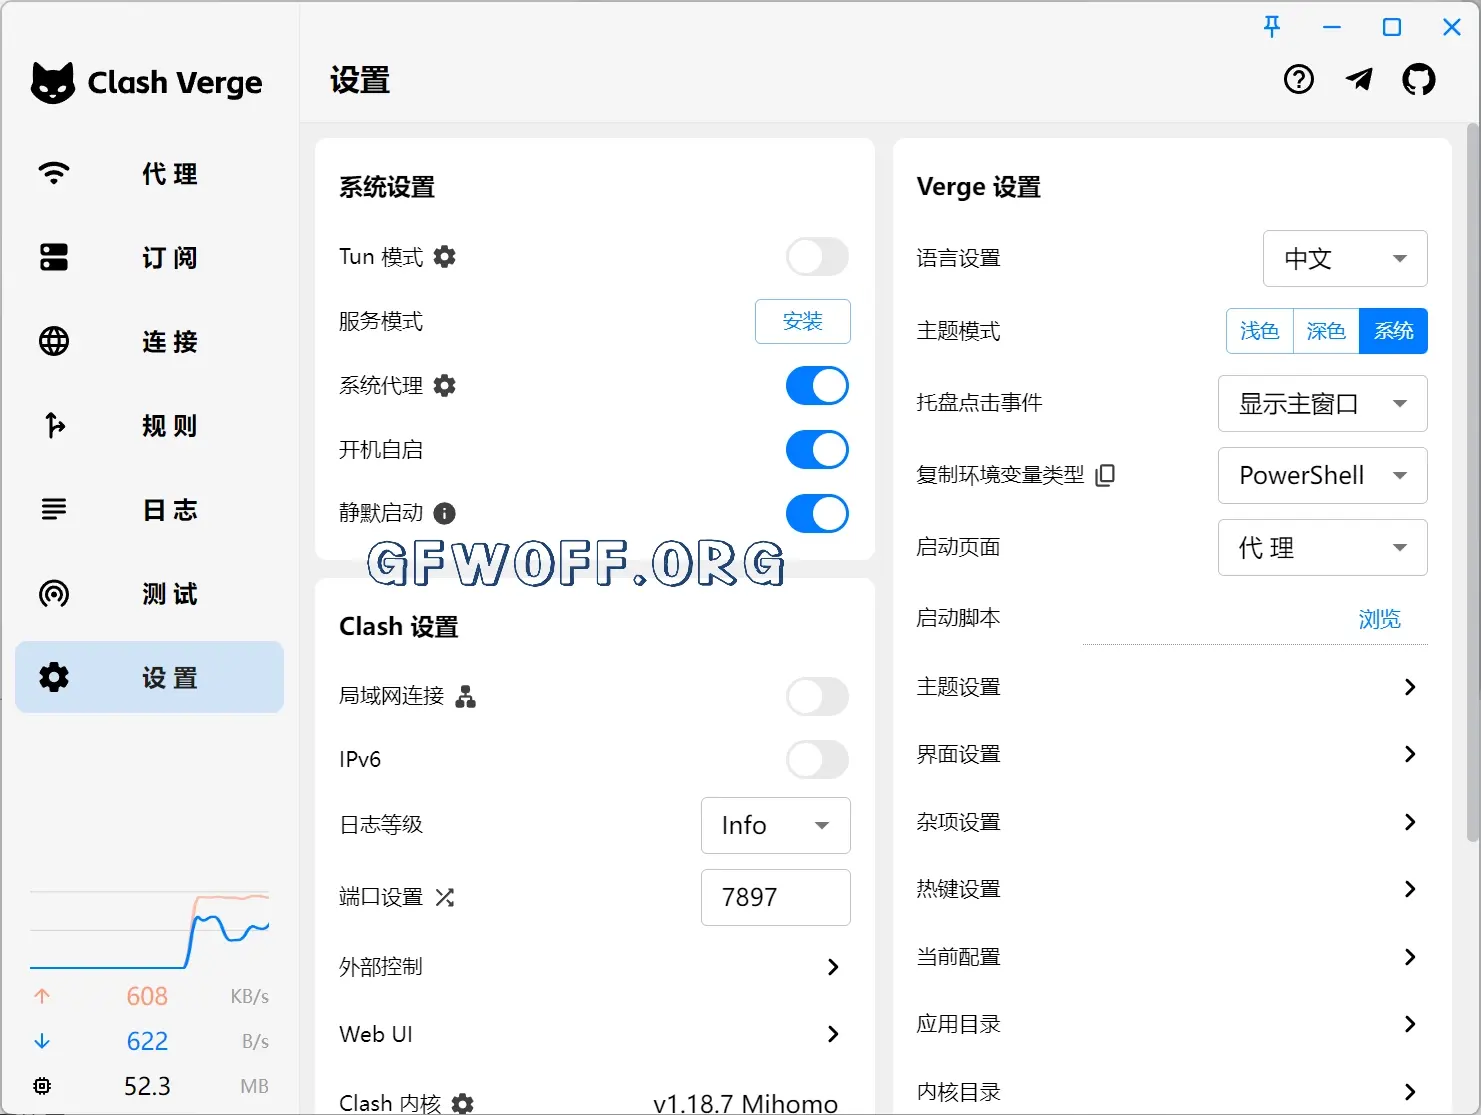Click the Clash Verge cat logo

[53, 82]
